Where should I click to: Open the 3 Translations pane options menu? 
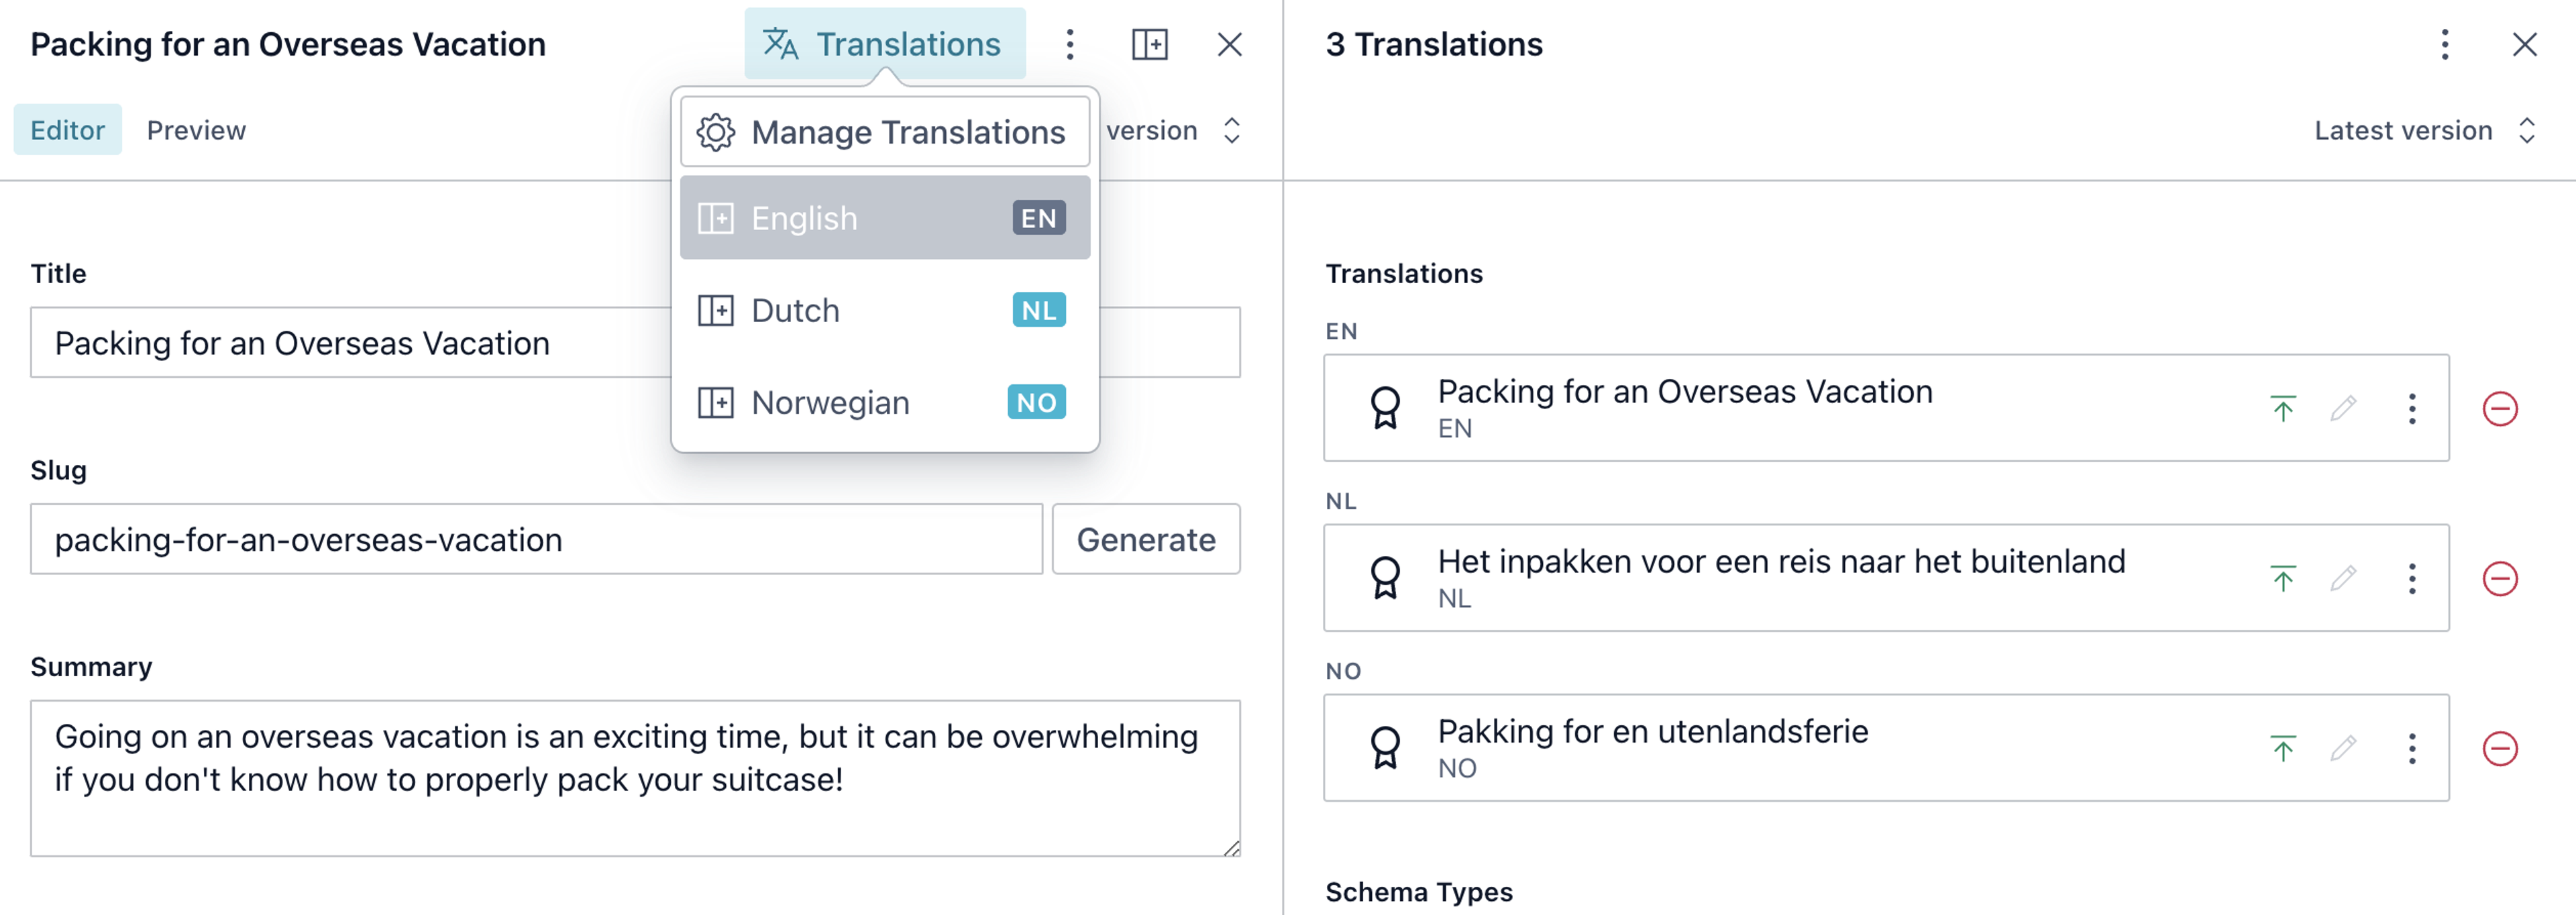coord(2444,44)
